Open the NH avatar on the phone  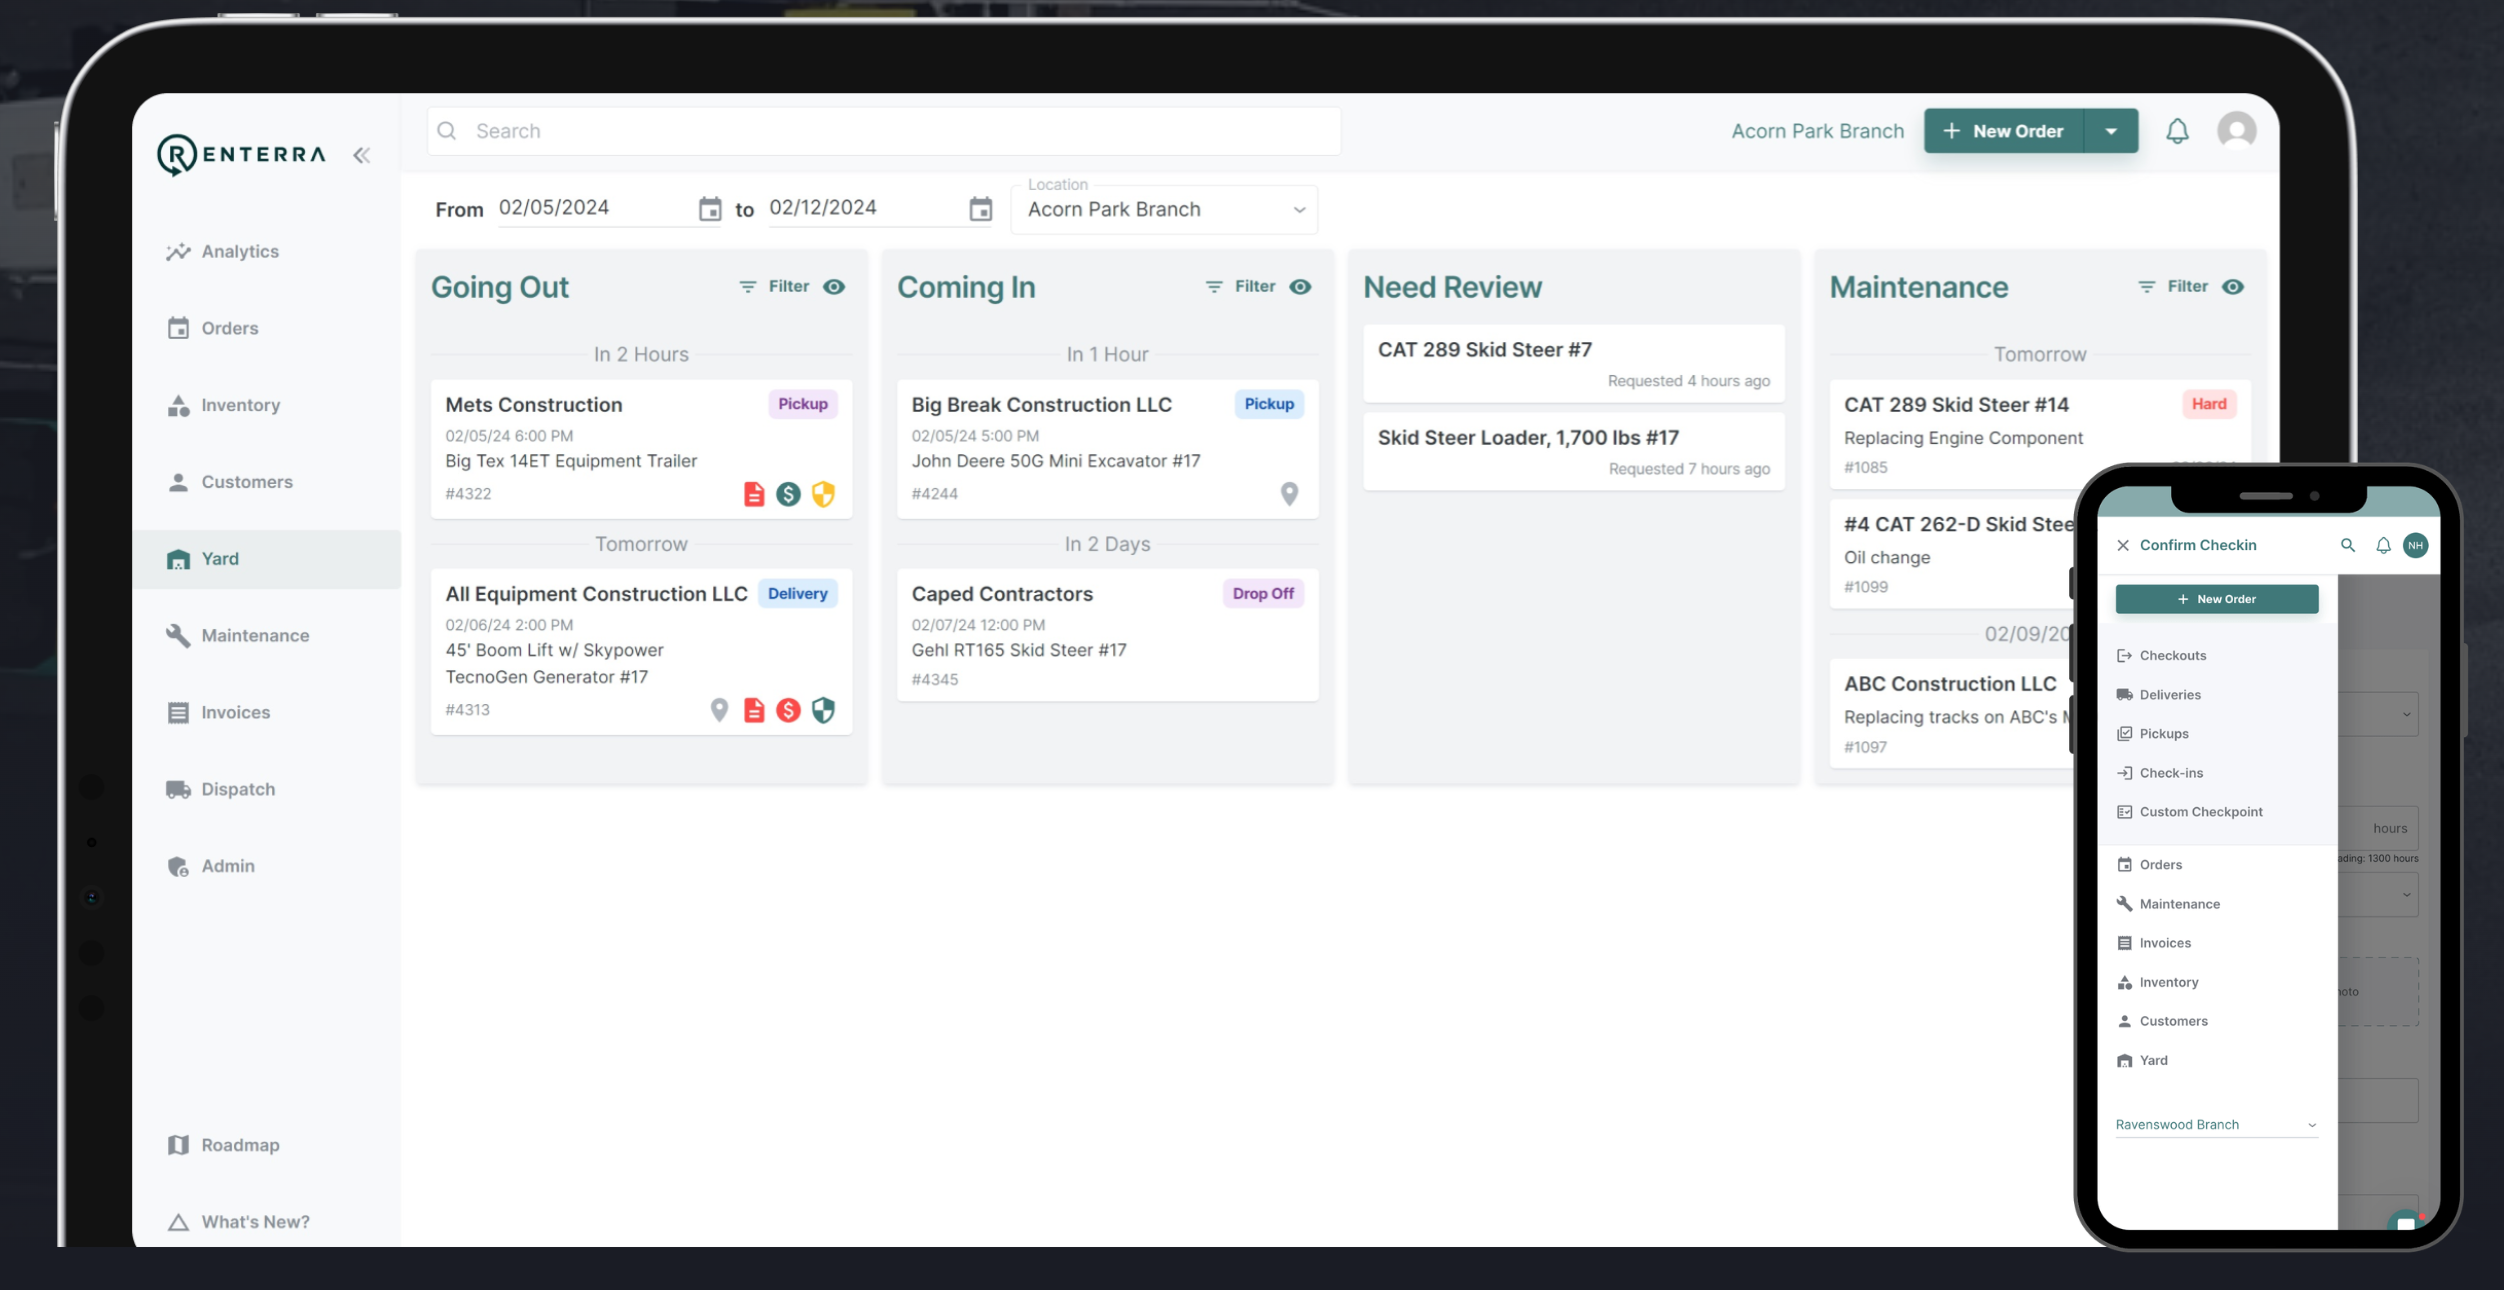[x=2415, y=545]
